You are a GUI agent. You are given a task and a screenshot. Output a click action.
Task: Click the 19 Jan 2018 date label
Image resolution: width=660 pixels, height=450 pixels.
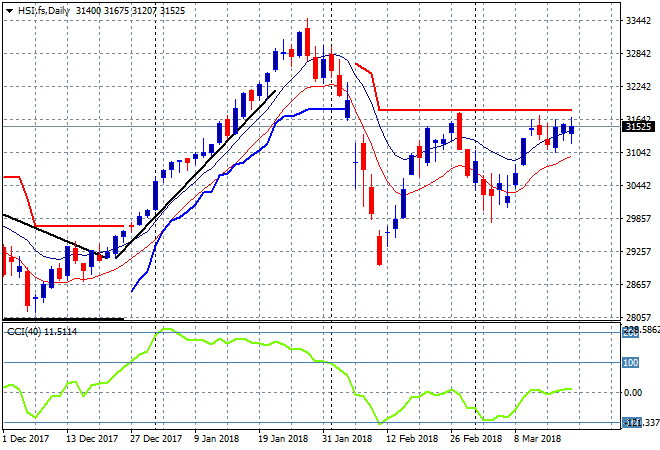coord(283,439)
